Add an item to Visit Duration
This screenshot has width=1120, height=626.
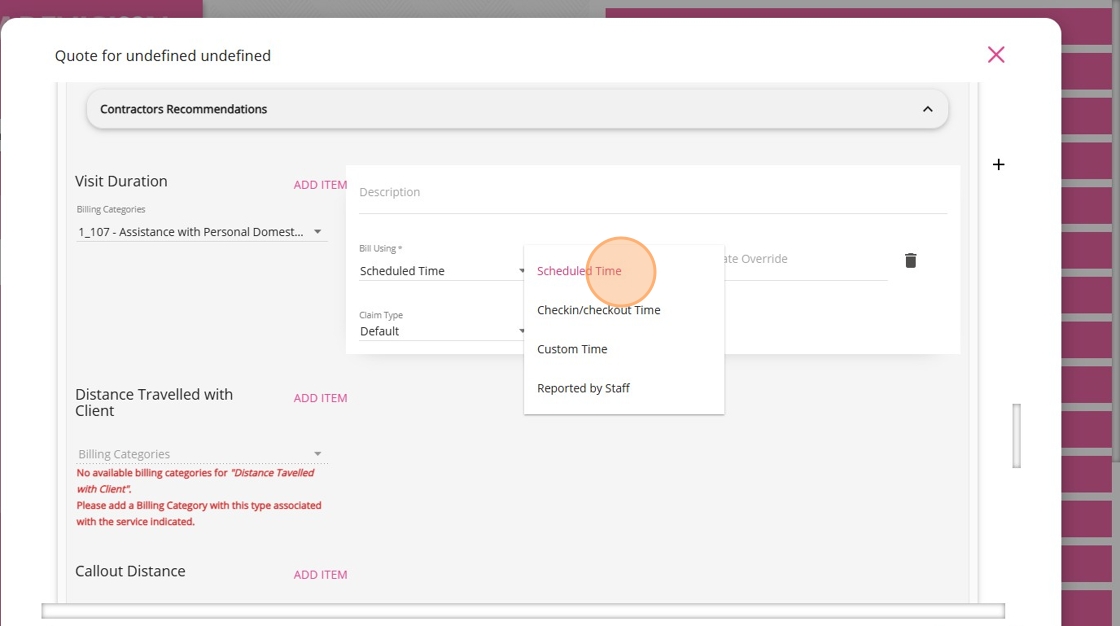point(320,184)
